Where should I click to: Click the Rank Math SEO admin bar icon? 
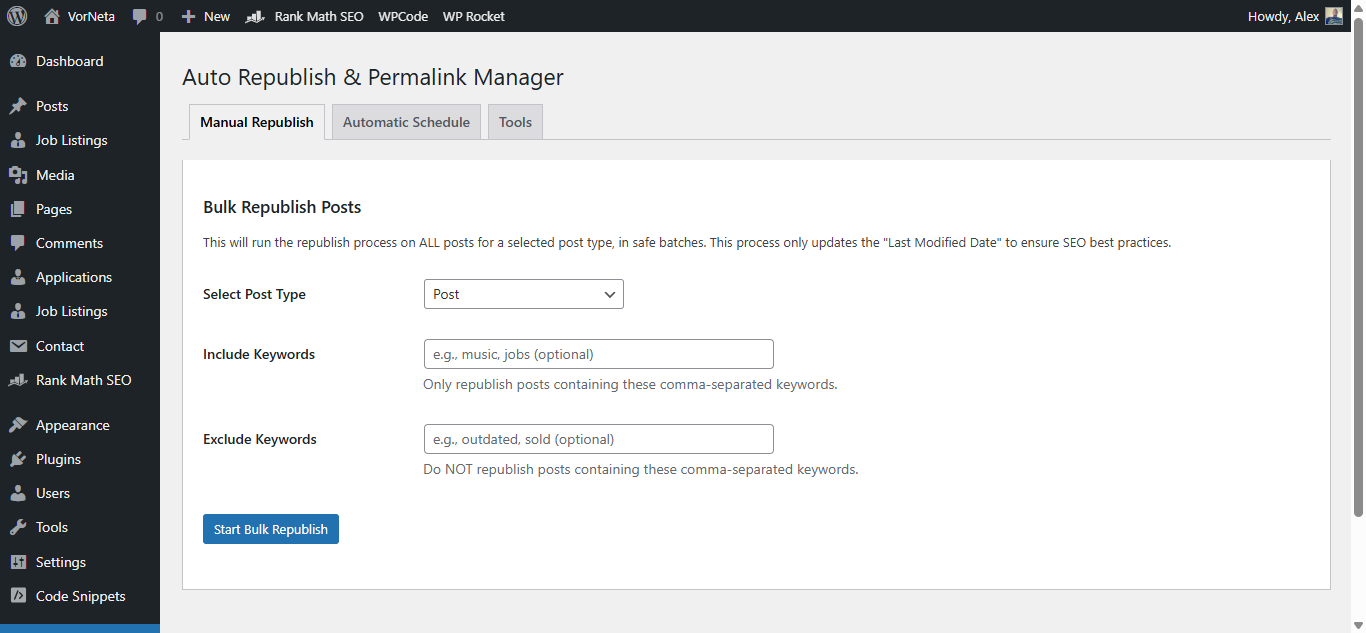point(253,15)
